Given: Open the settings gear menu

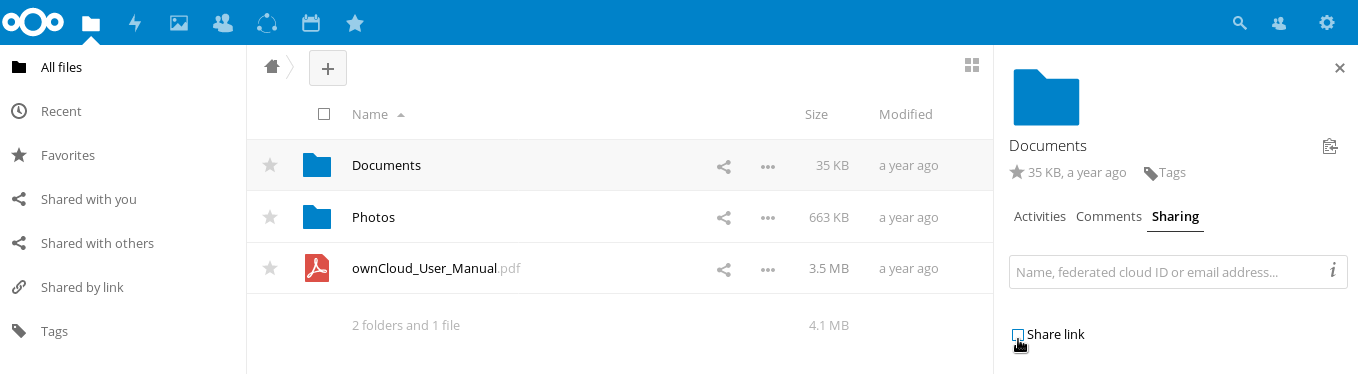Looking at the screenshot, I should click(1327, 23).
